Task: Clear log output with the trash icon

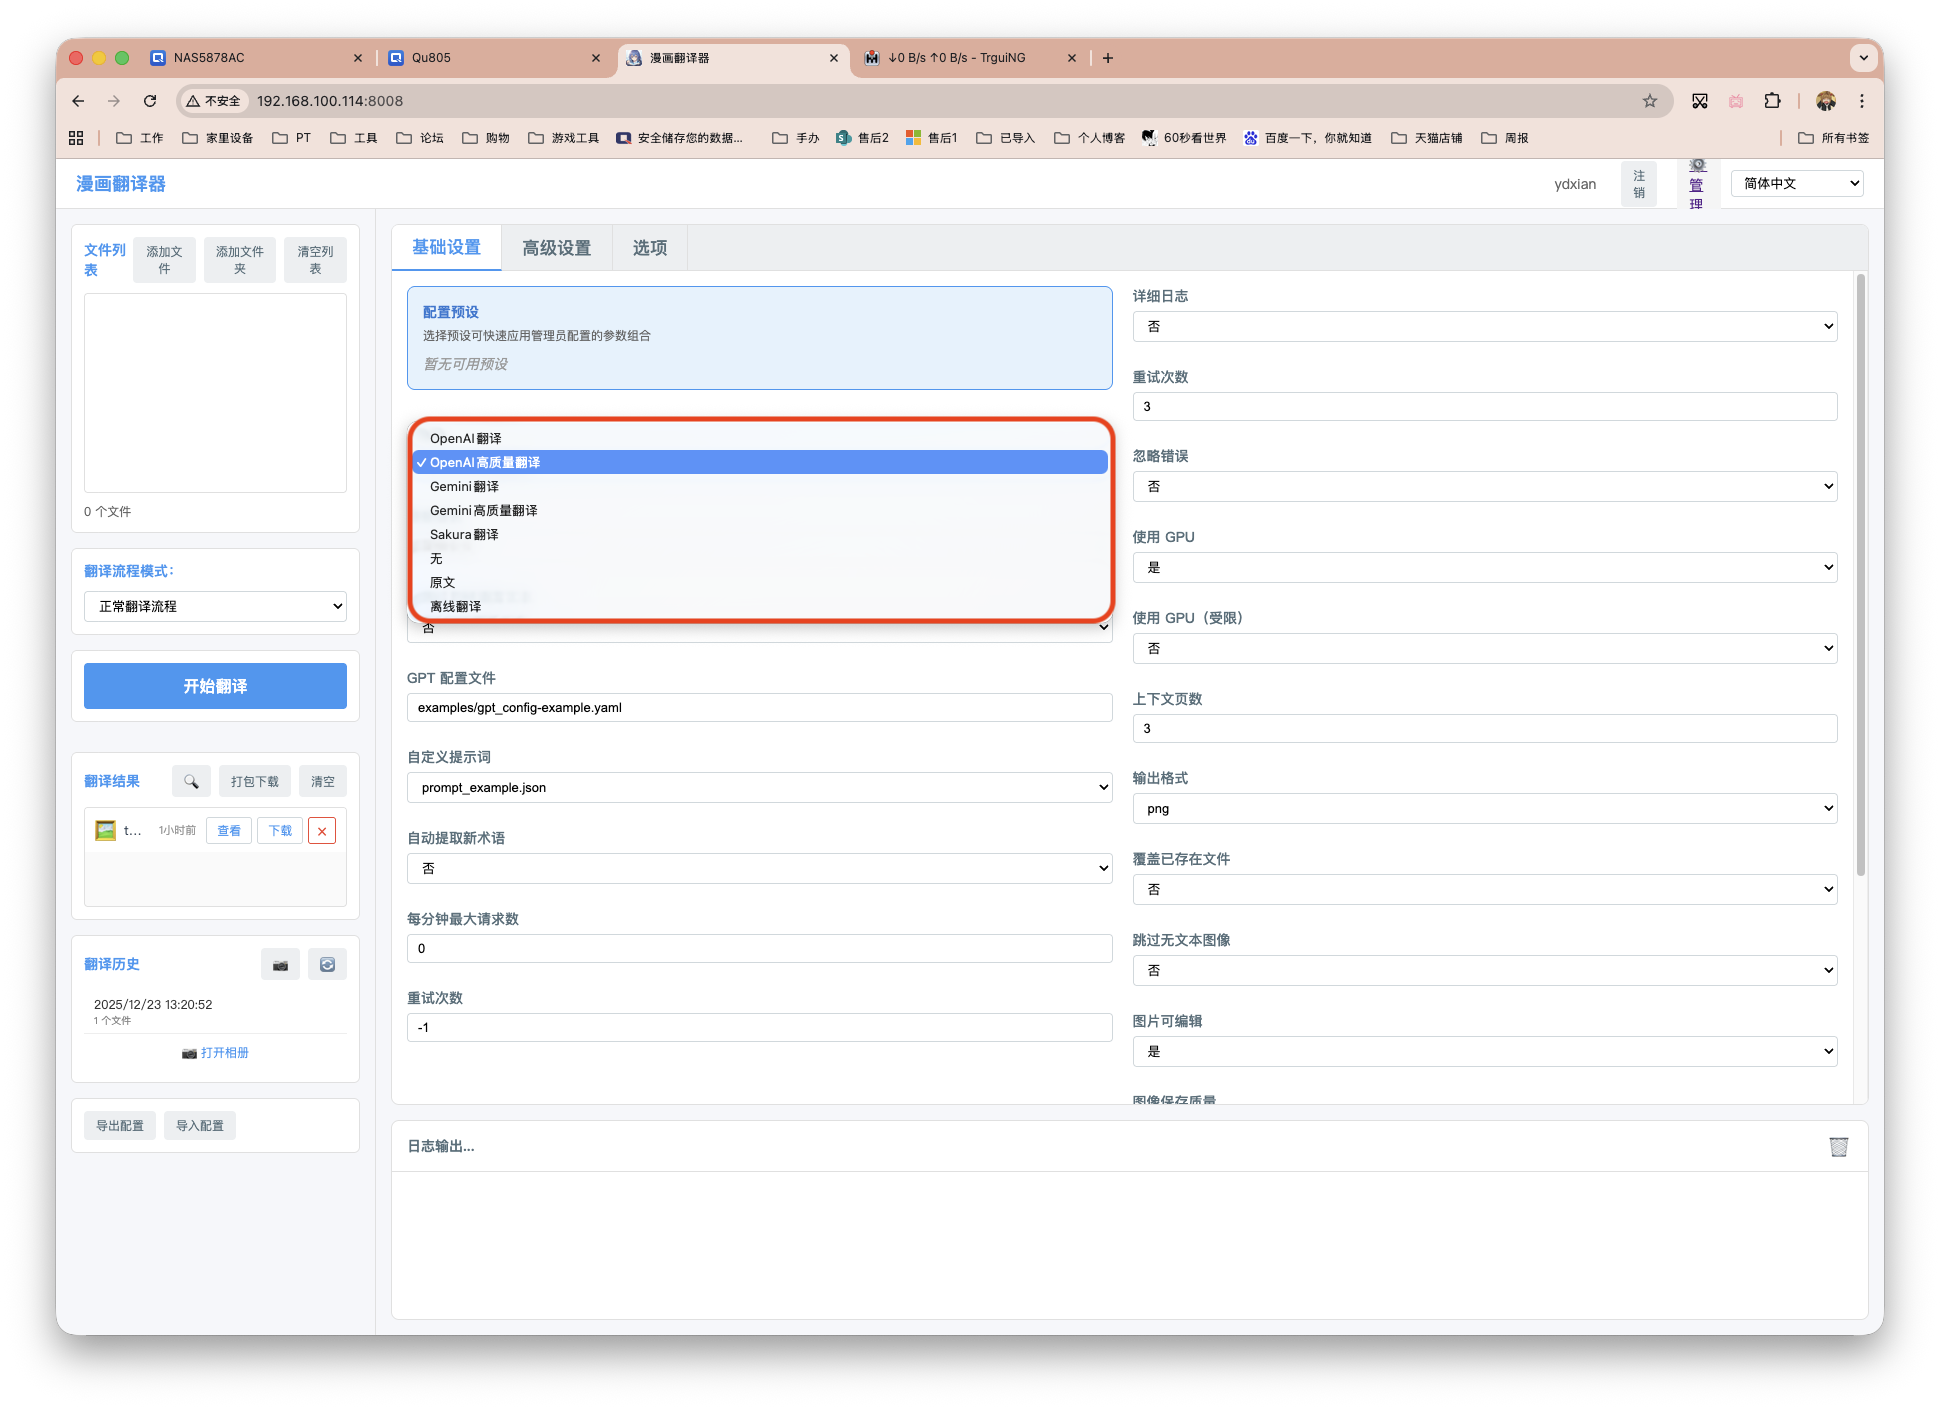Action: click(1838, 1146)
